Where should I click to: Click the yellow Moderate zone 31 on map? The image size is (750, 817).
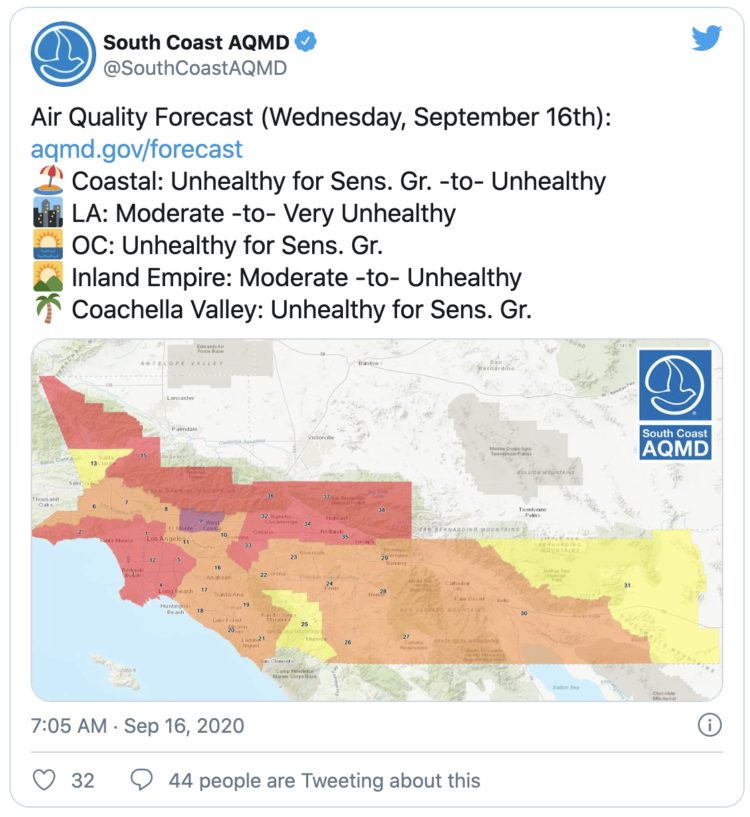(627, 585)
